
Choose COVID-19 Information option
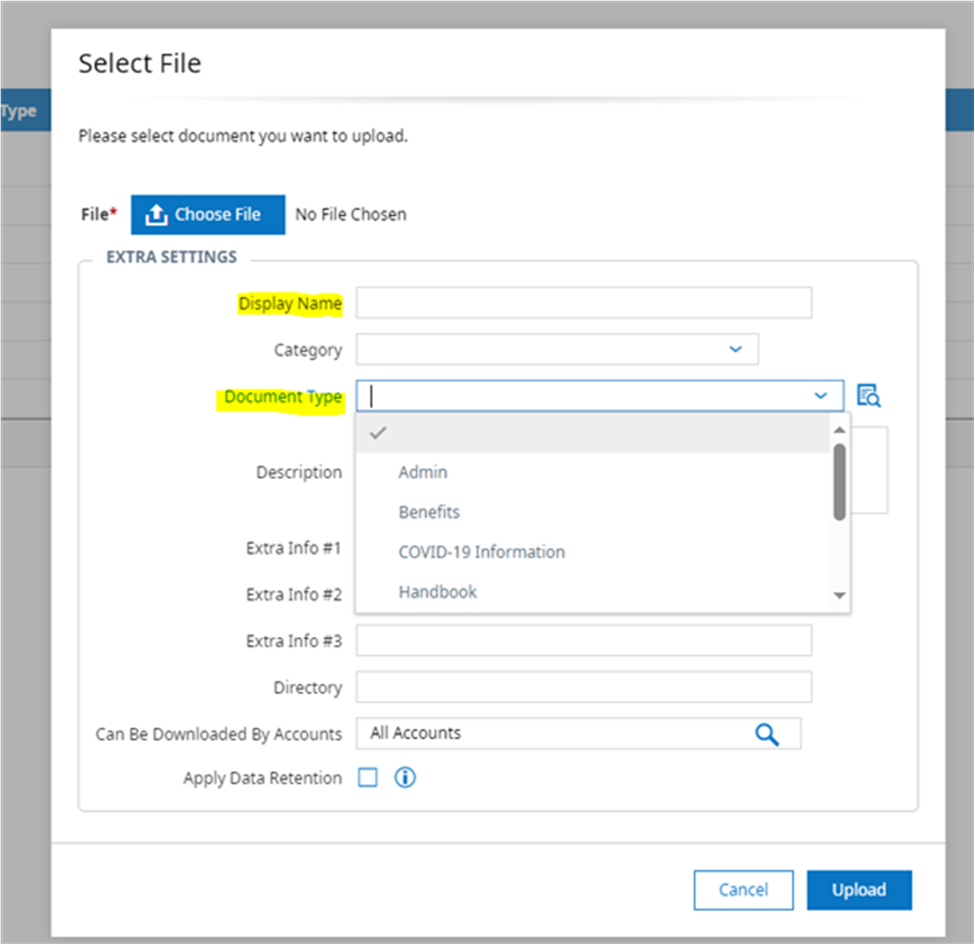[x=481, y=552]
